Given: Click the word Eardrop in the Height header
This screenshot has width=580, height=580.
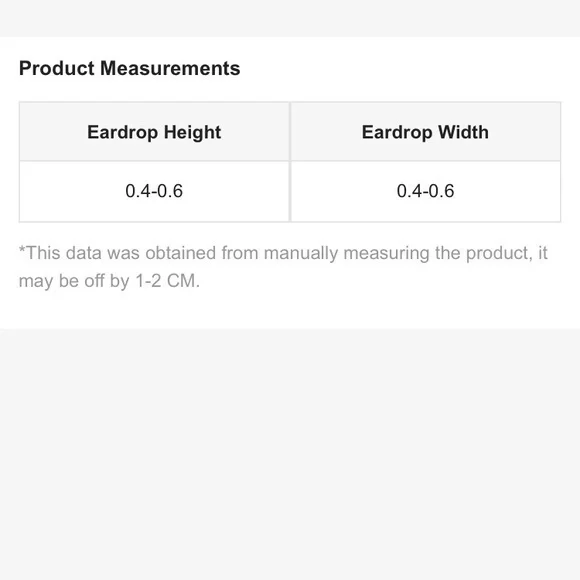Looking at the screenshot, I should (x=122, y=132).
